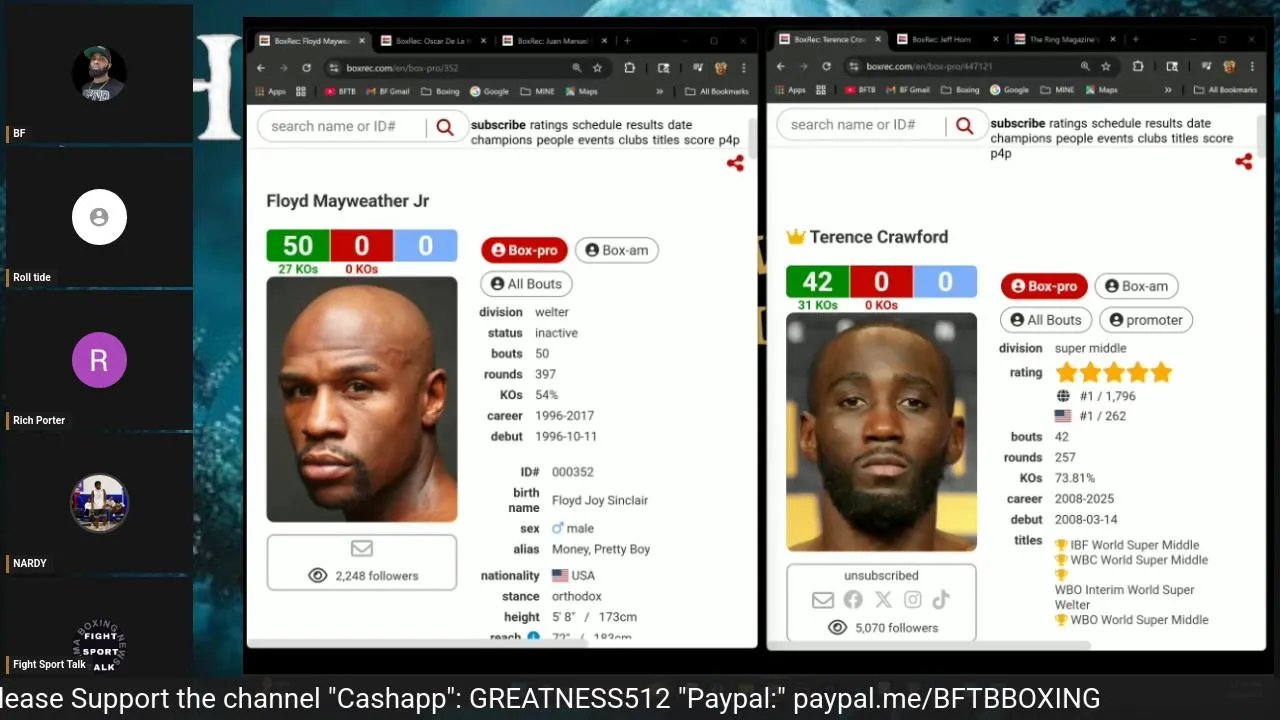Select Box-am on Crawford's profile

point(1136,286)
